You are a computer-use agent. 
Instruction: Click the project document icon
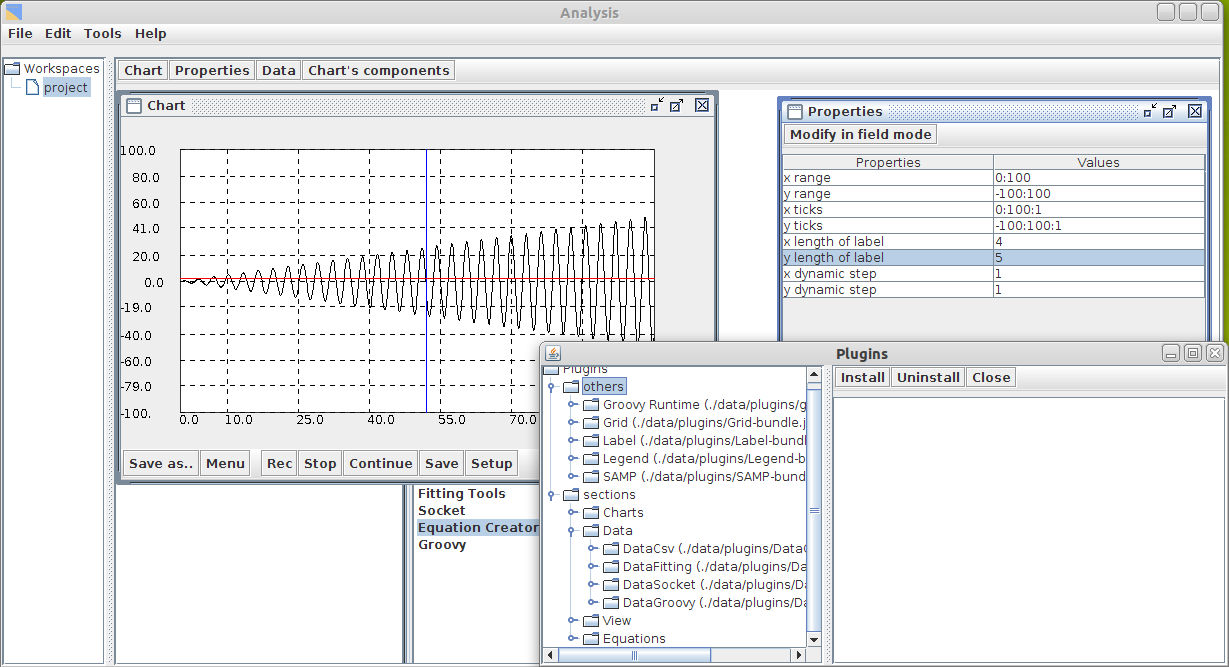tap(33, 88)
